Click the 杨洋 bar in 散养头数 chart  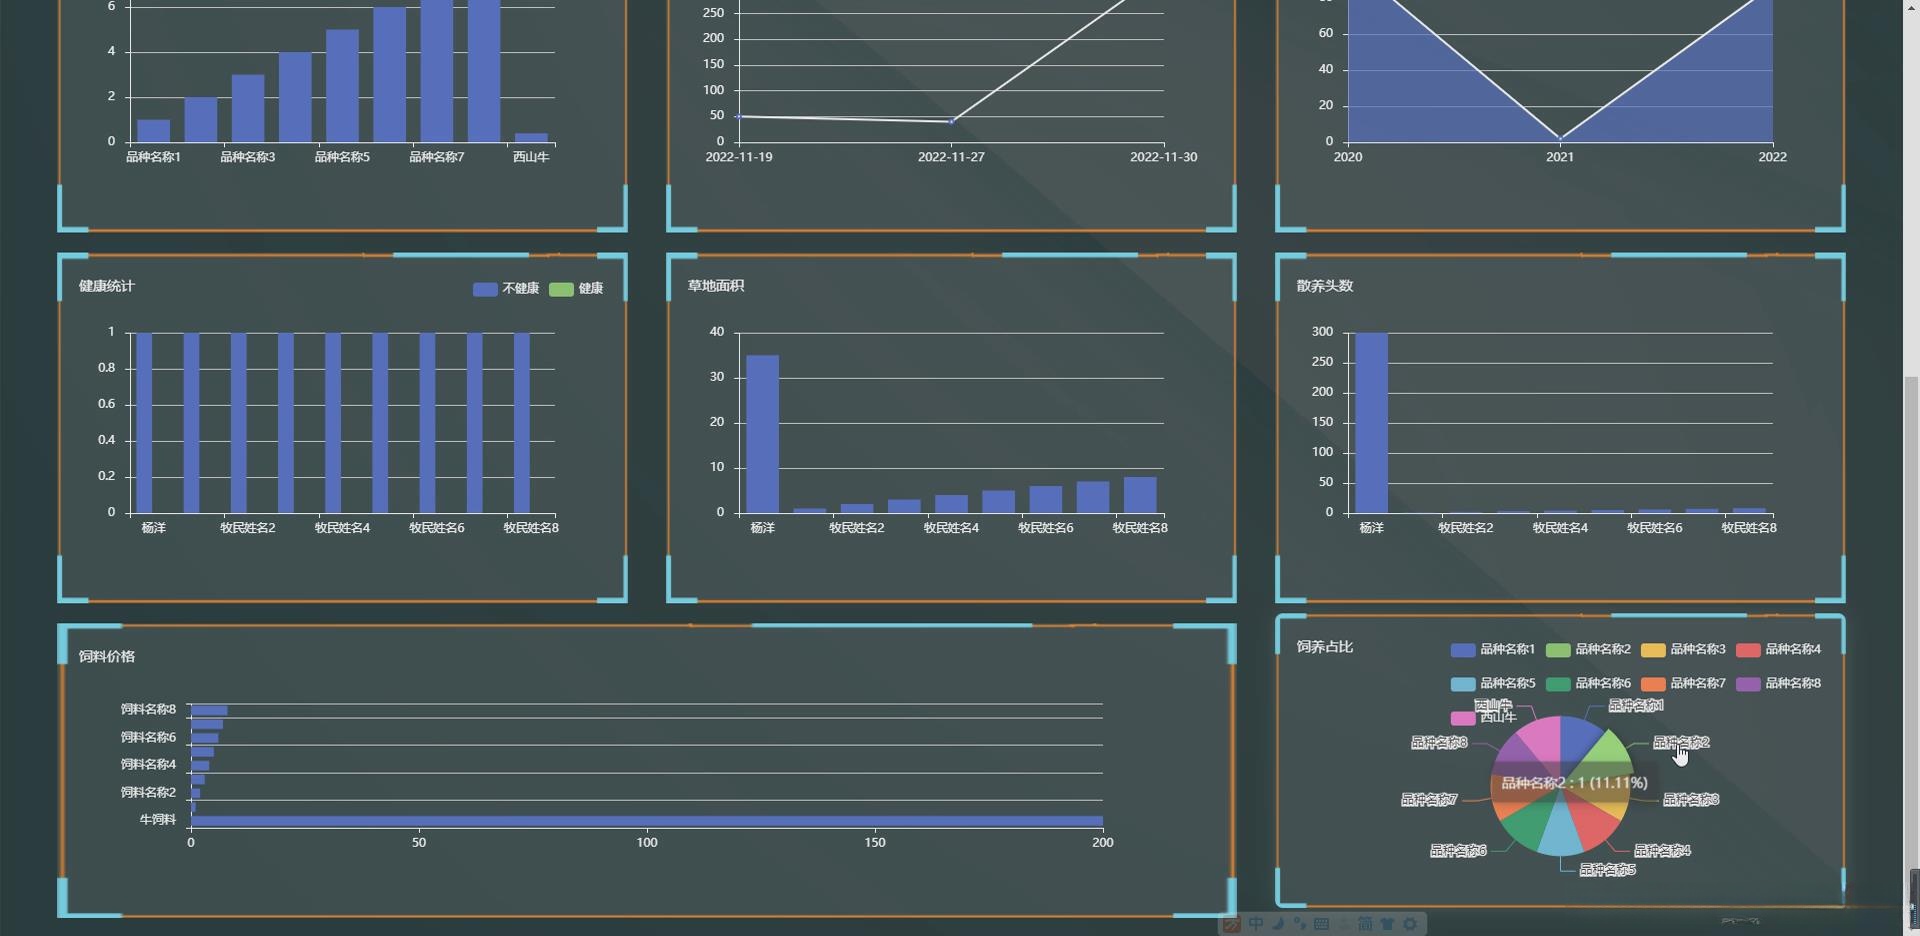tap(1371, 422)
